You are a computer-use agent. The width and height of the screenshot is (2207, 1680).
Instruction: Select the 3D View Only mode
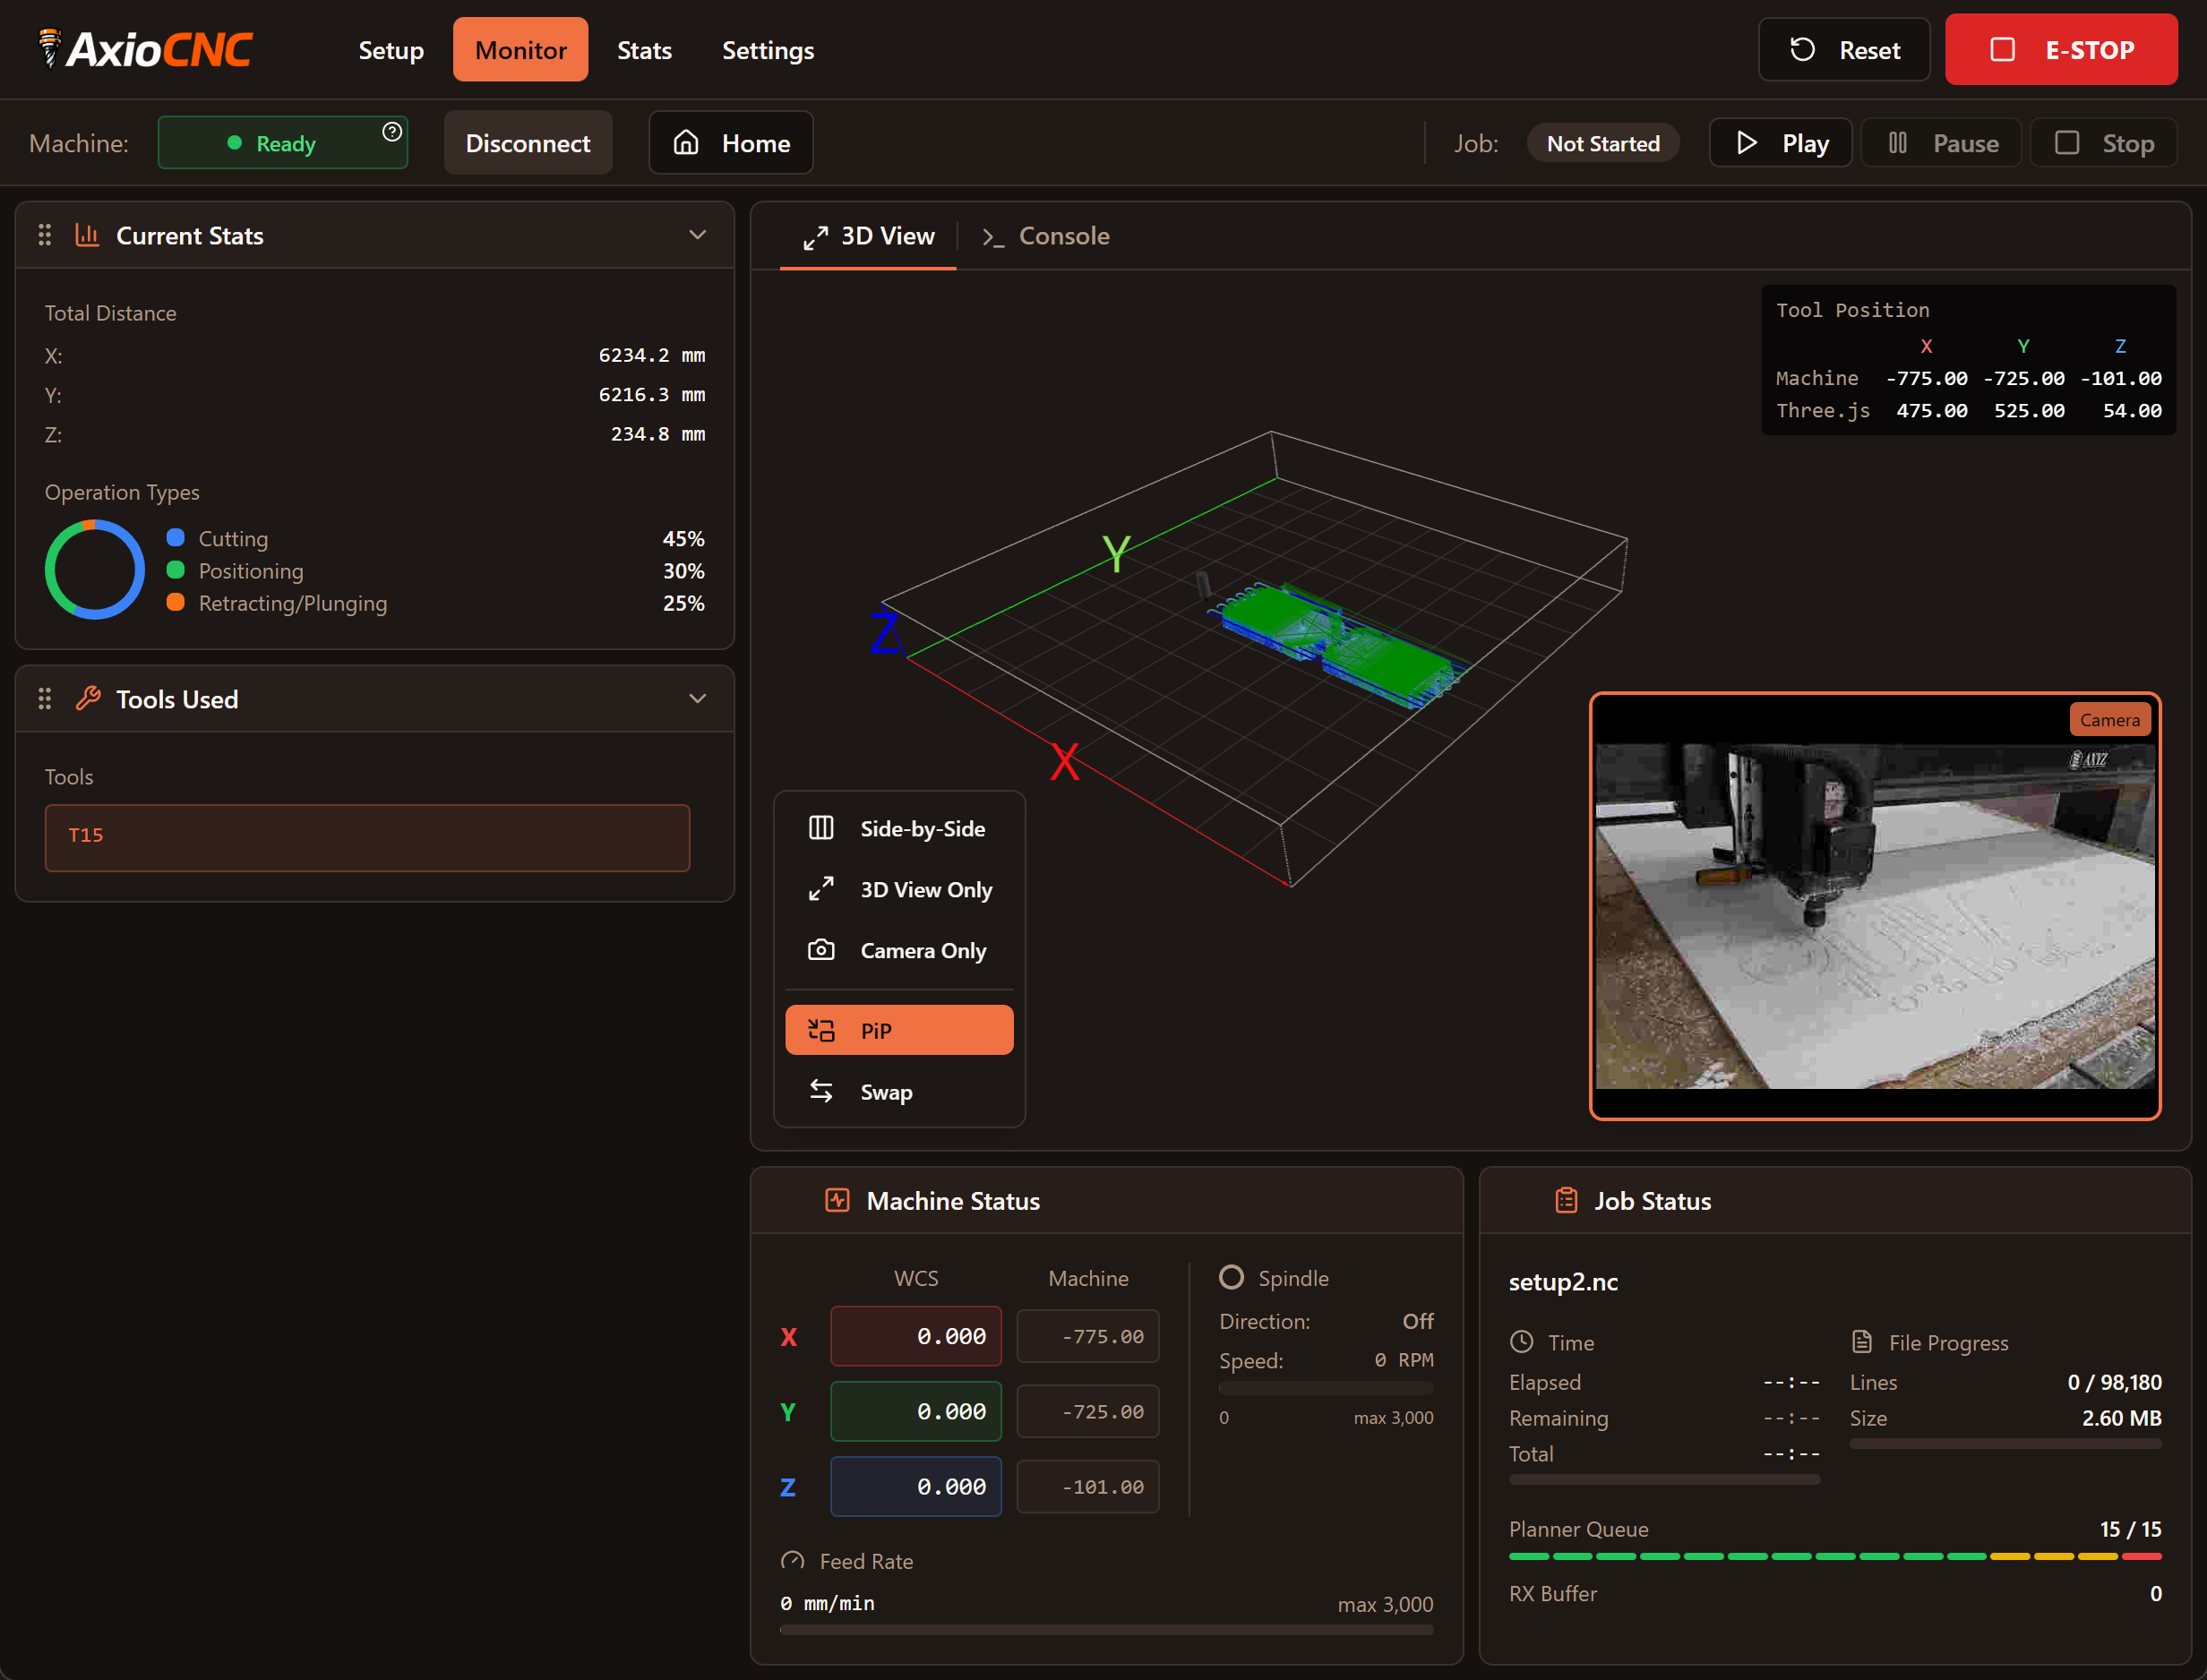pyautogui.click(x=822, y=889)
